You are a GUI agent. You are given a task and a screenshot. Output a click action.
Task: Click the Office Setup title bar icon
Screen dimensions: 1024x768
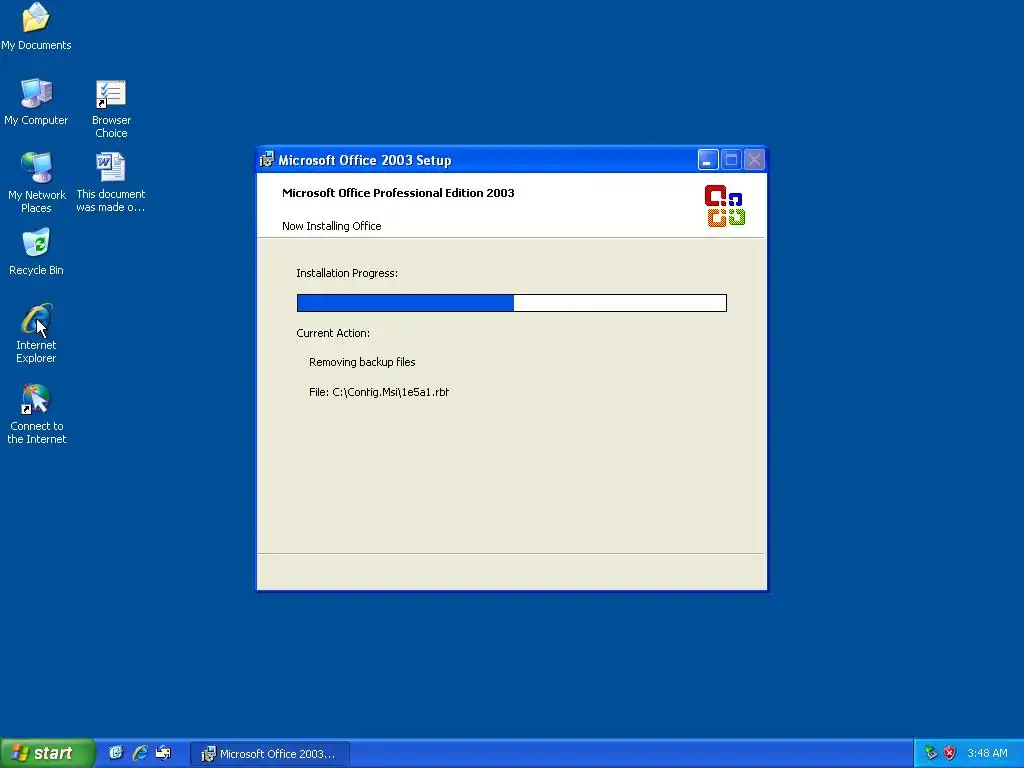tap(266, 159)
